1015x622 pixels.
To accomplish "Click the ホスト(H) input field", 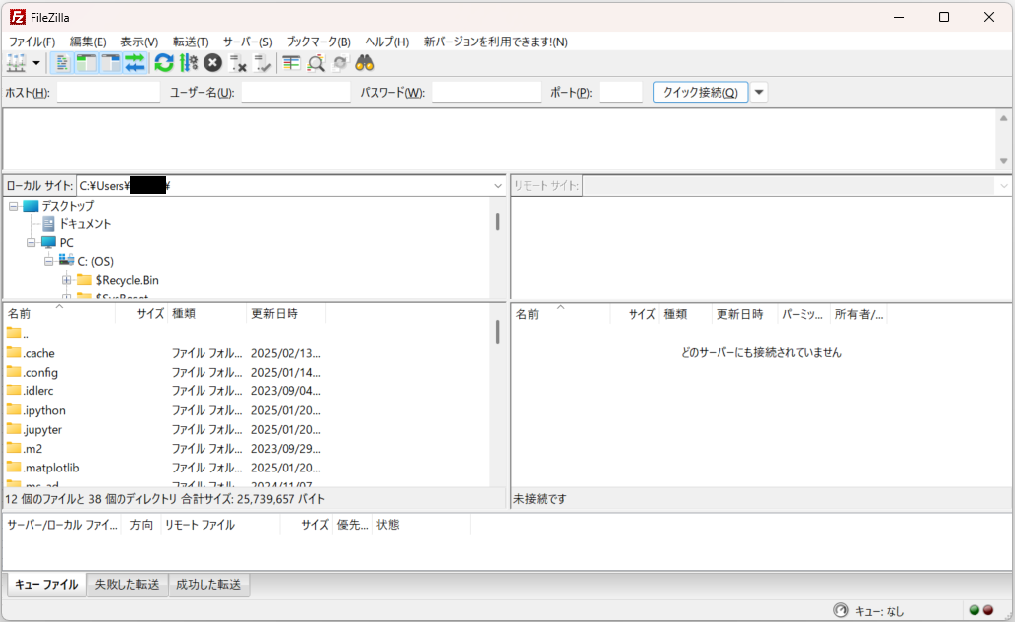I will coord(108,93).
